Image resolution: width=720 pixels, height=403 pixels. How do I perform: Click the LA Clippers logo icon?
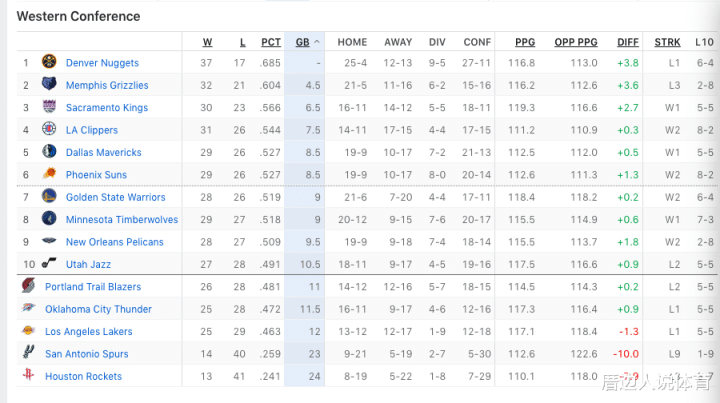49,129
